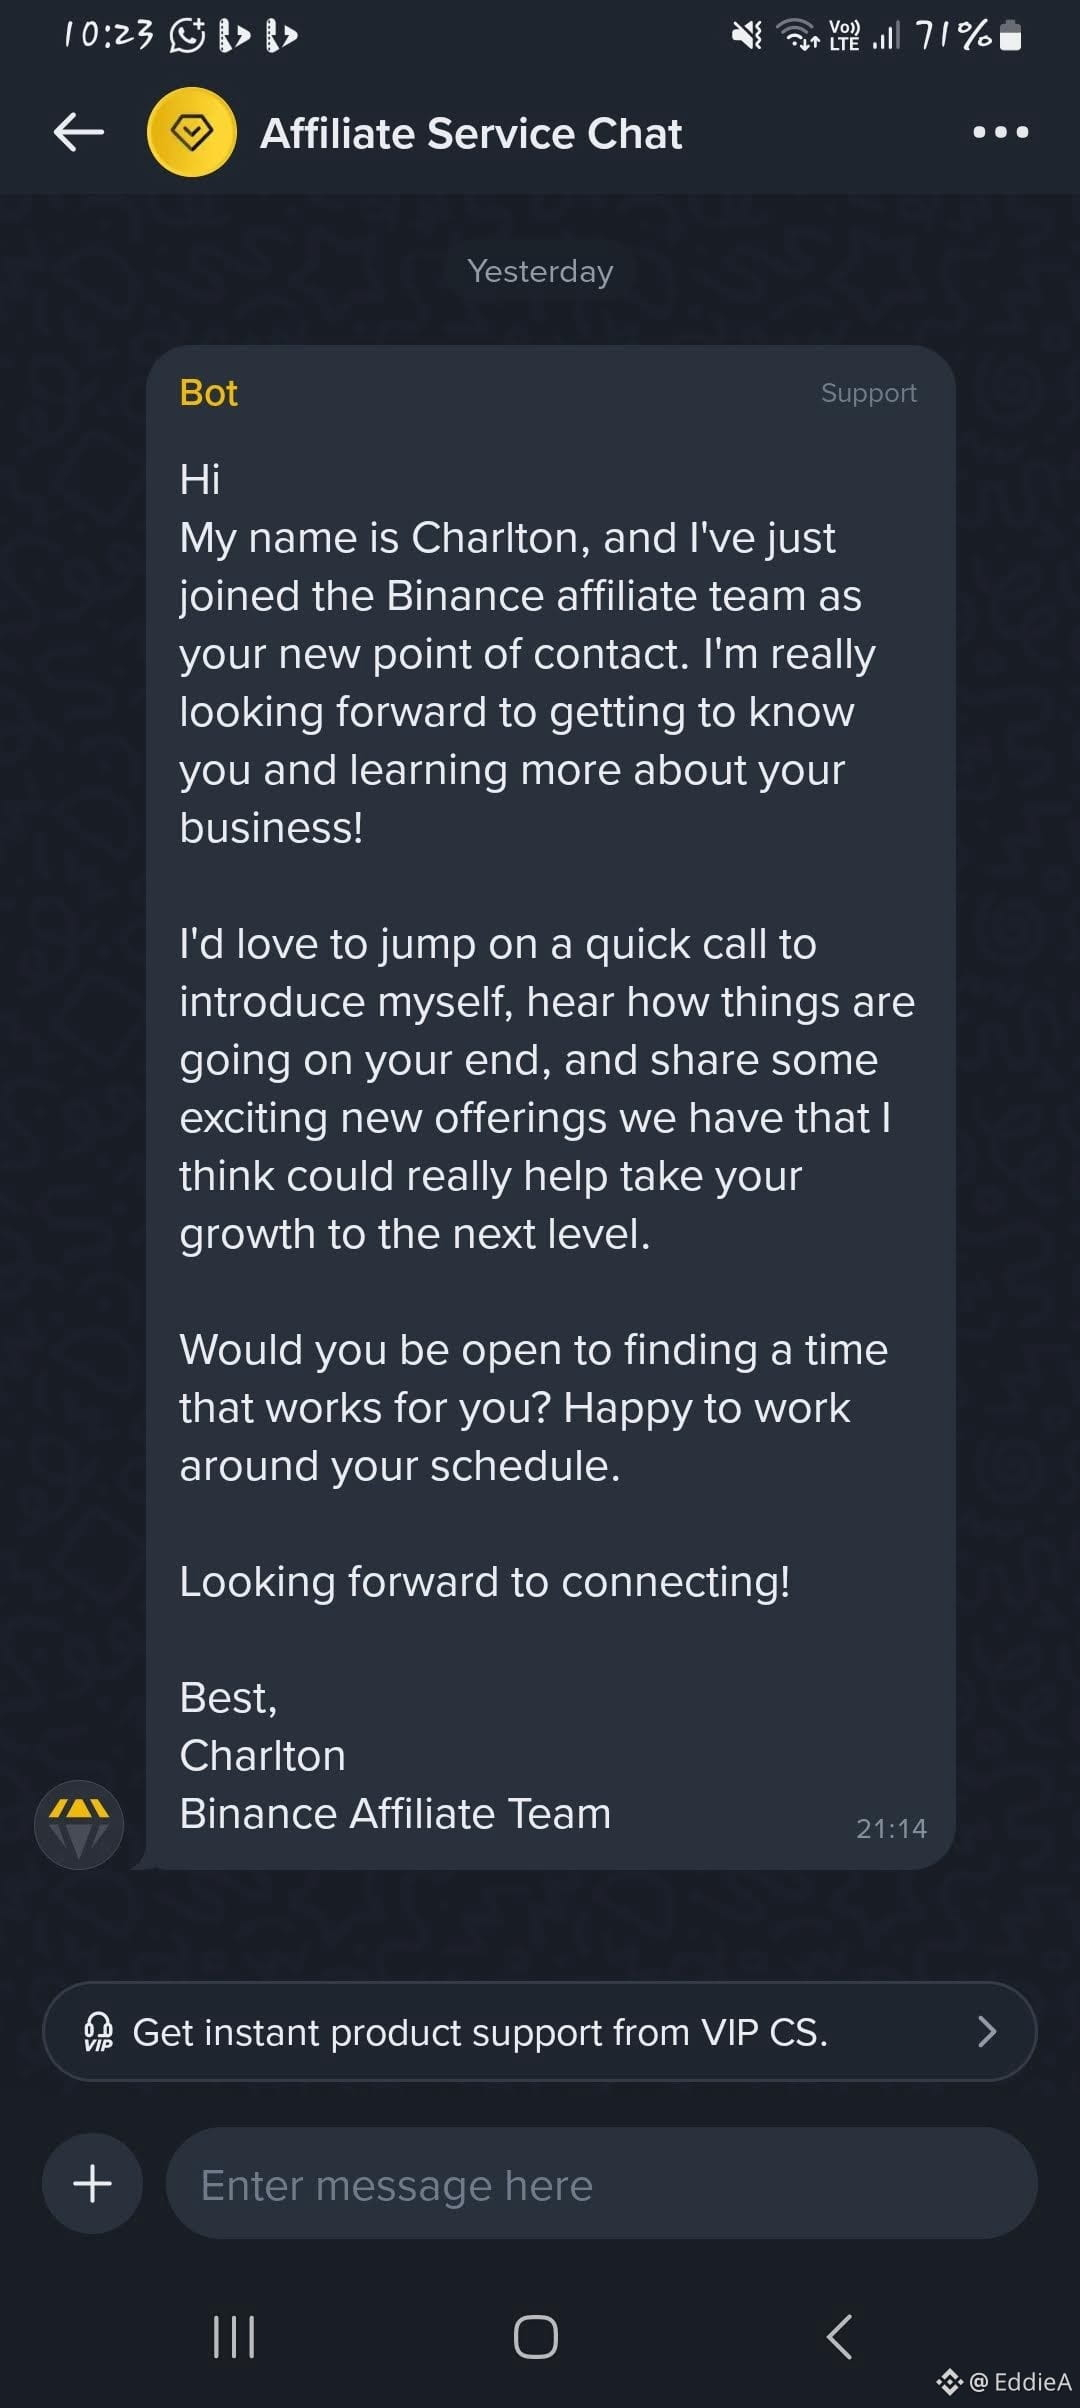This screenshot has width=1080, height=2408.
Task: Tap Charlton's message bubble text
Action: coord(547,1146)
